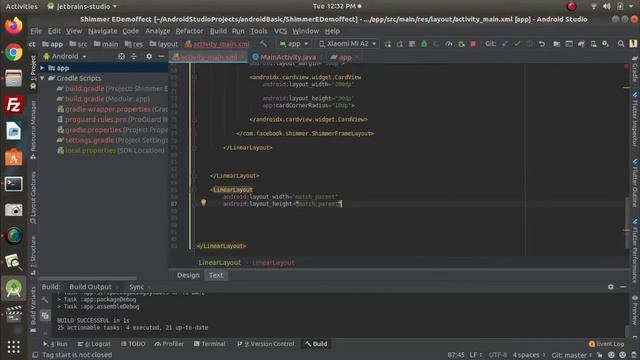640x360 pixels.
Task: Click the Apply Changes icon next to Run
Action: tap(400, 44)
